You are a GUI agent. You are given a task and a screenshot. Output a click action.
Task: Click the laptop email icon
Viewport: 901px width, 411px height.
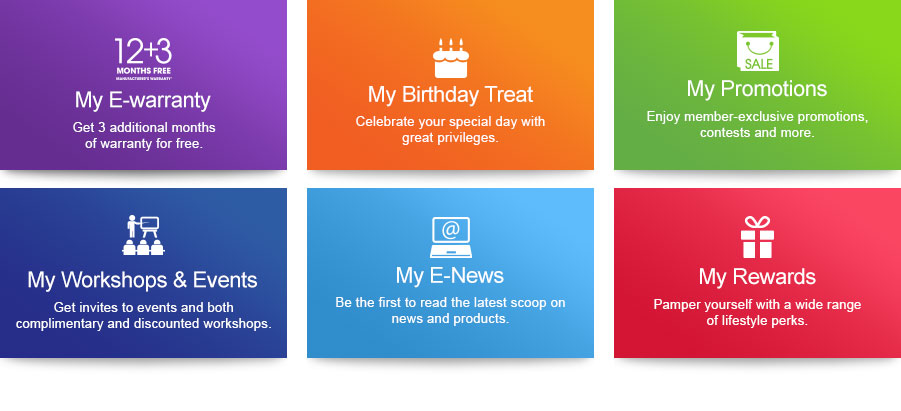click(450, 236)
